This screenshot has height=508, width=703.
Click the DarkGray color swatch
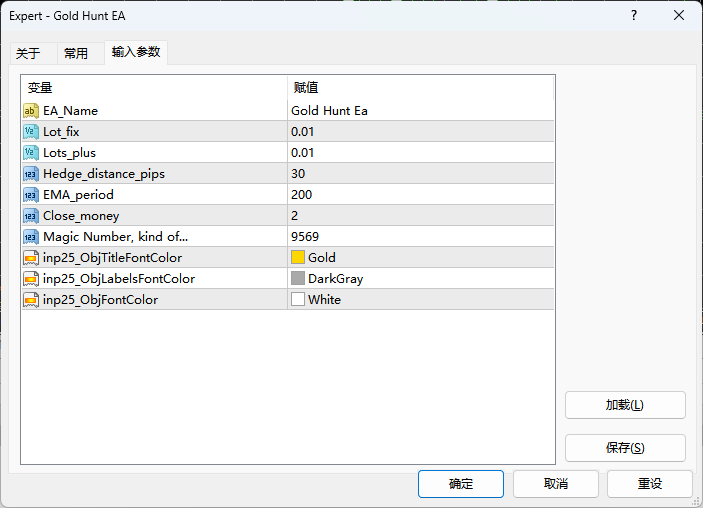[298, 278]
